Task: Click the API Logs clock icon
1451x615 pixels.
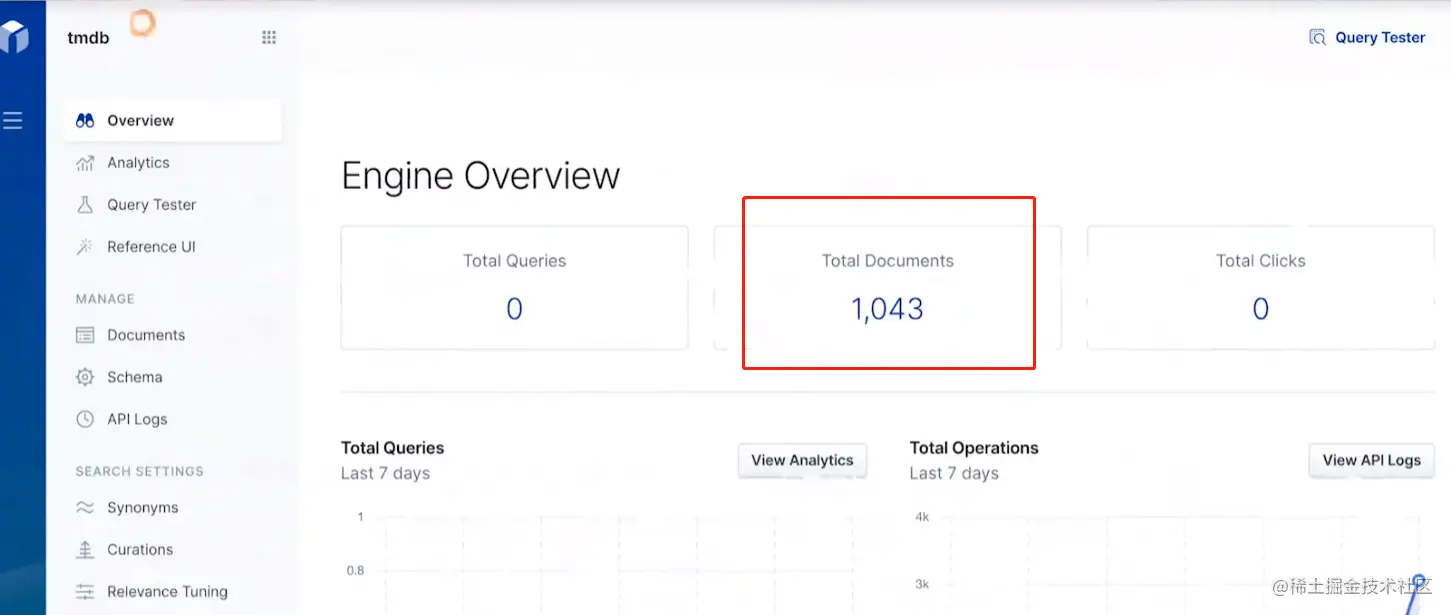Action: point(85,419)
